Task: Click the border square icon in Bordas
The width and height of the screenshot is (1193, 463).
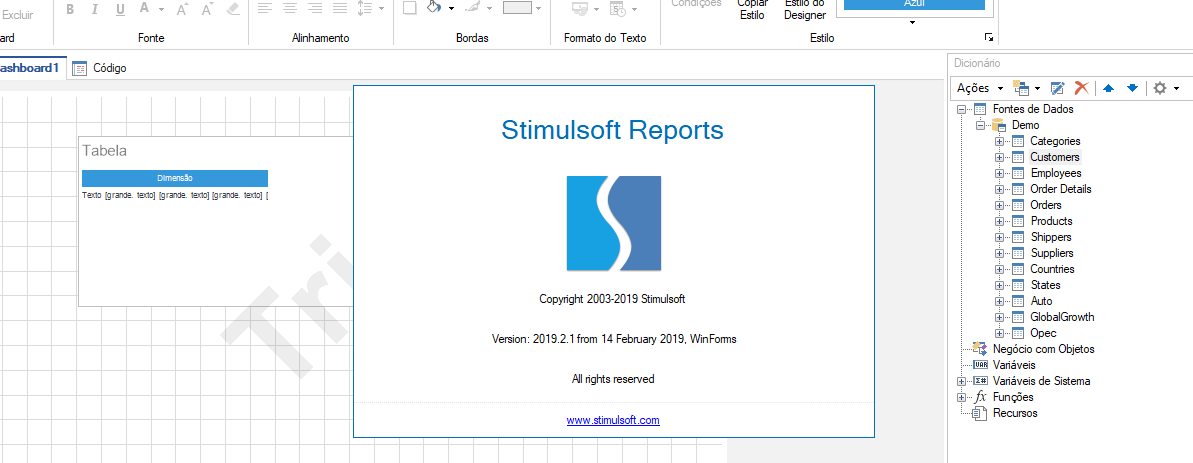Action: [x=409, y=8]
